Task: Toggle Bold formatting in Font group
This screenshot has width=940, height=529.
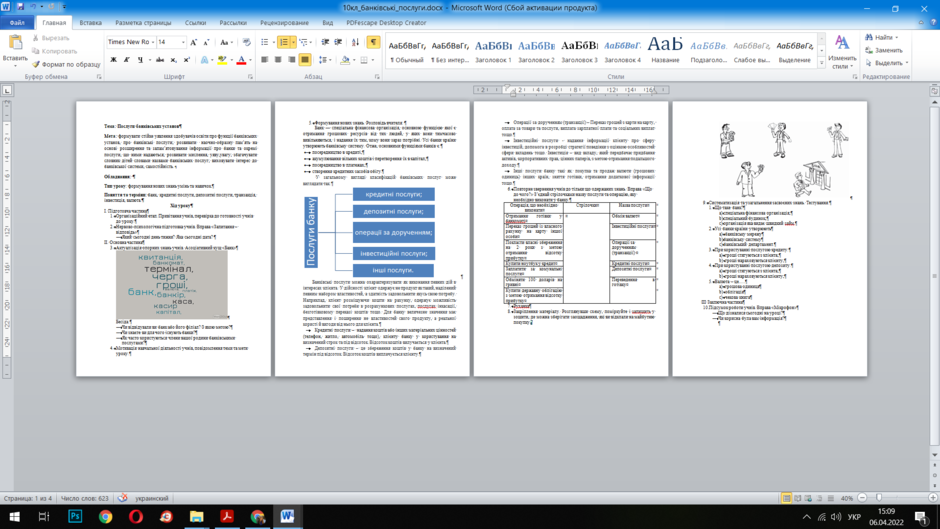Action: (x=113, y=60)
